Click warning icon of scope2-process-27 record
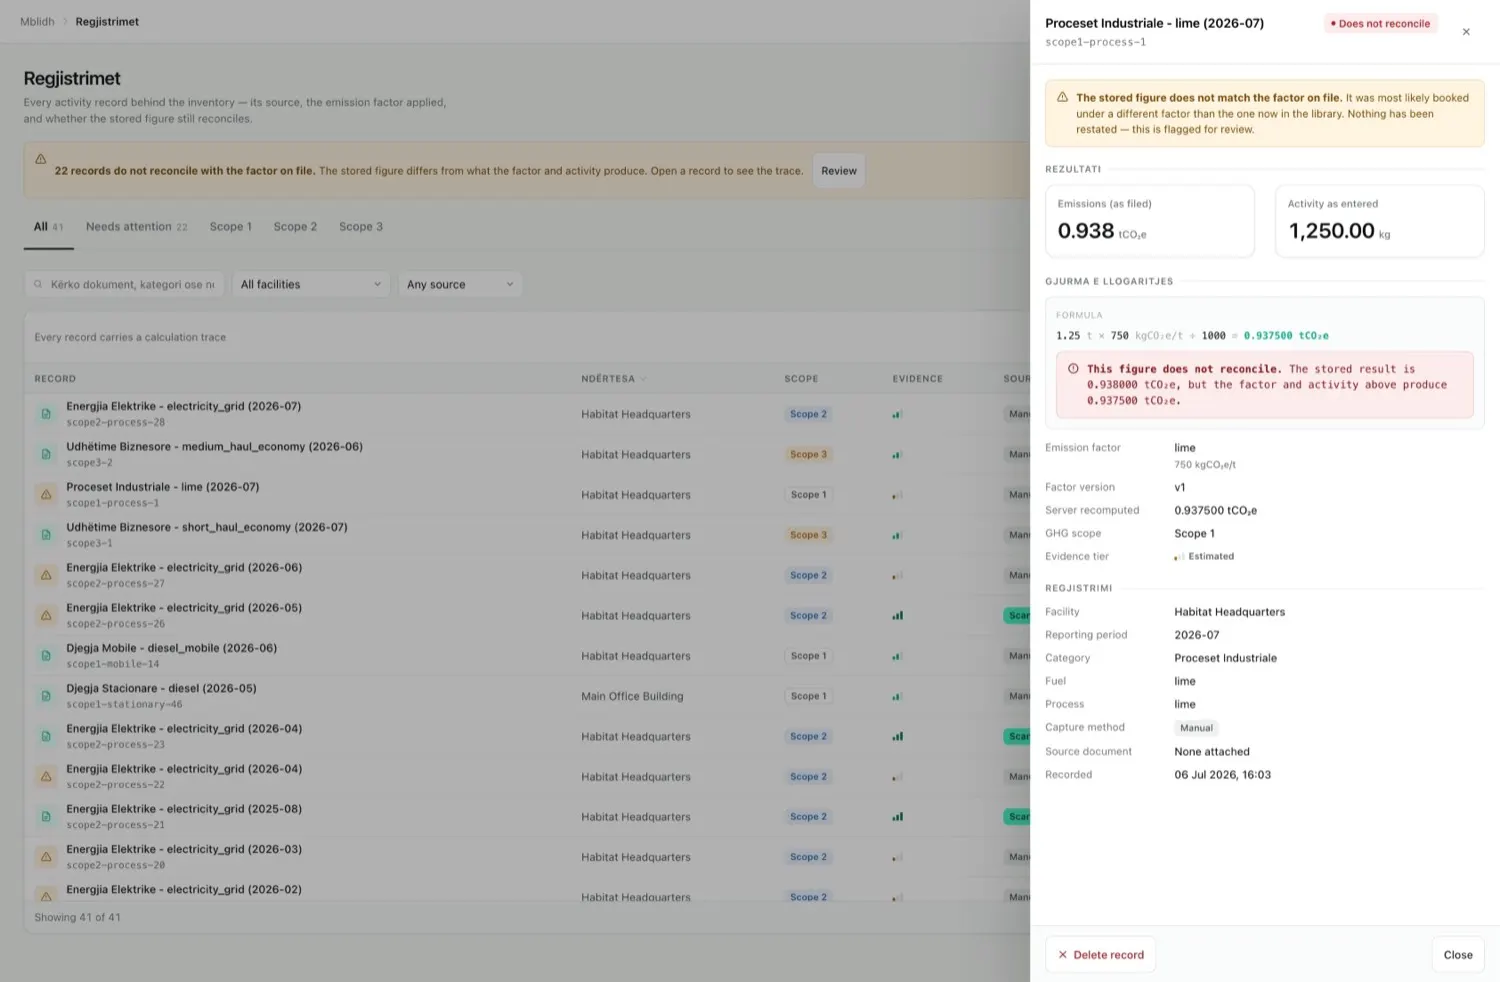Screen dimensions: 1500x982 coord(46,575)
